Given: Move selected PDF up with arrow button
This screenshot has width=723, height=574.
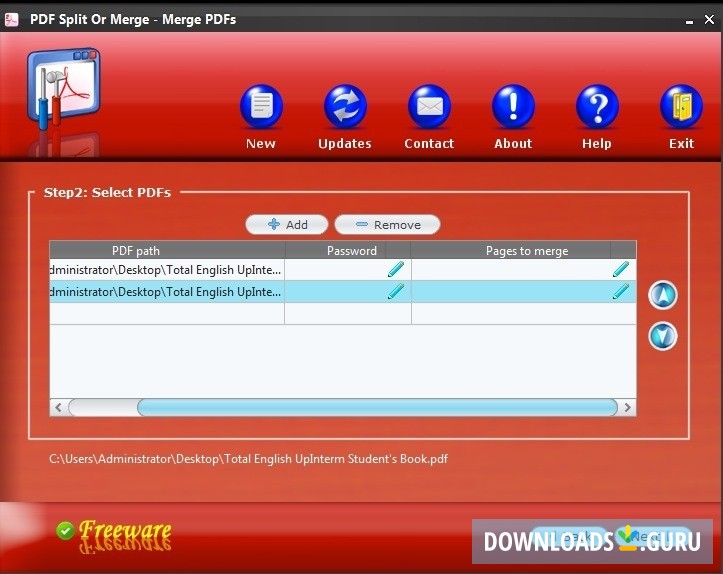Looking at the screenshot, I should point(663,295).
